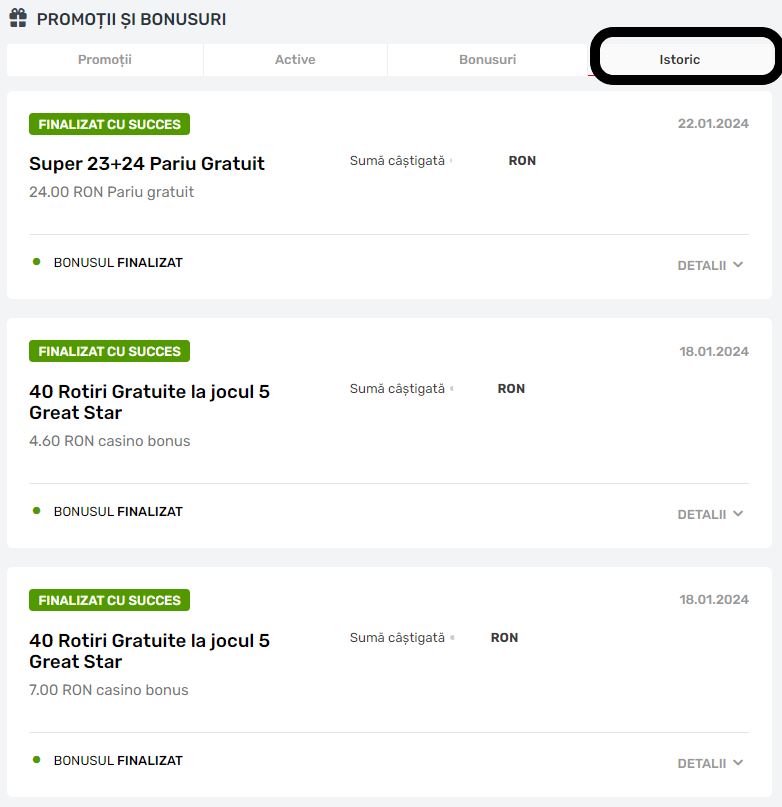This screenshot has width=782, height=807.
Task: Click the chevron next to the first DETALII
Action: click(x=737, y=264)
